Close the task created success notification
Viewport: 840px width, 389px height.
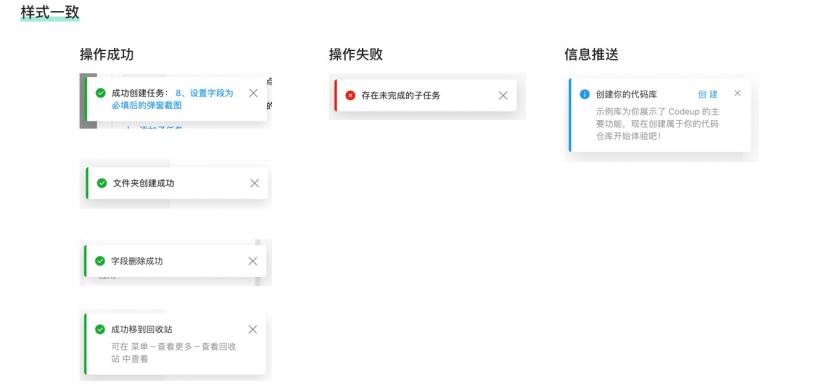tap(253, 93)
